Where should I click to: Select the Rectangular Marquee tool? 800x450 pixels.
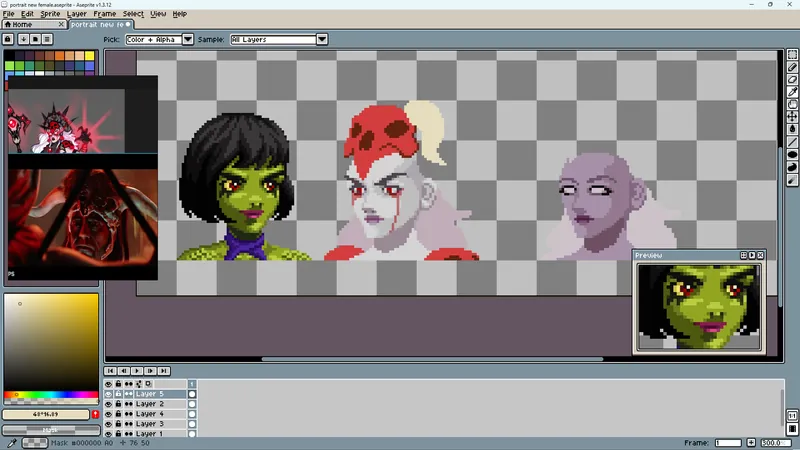[792, 55]
